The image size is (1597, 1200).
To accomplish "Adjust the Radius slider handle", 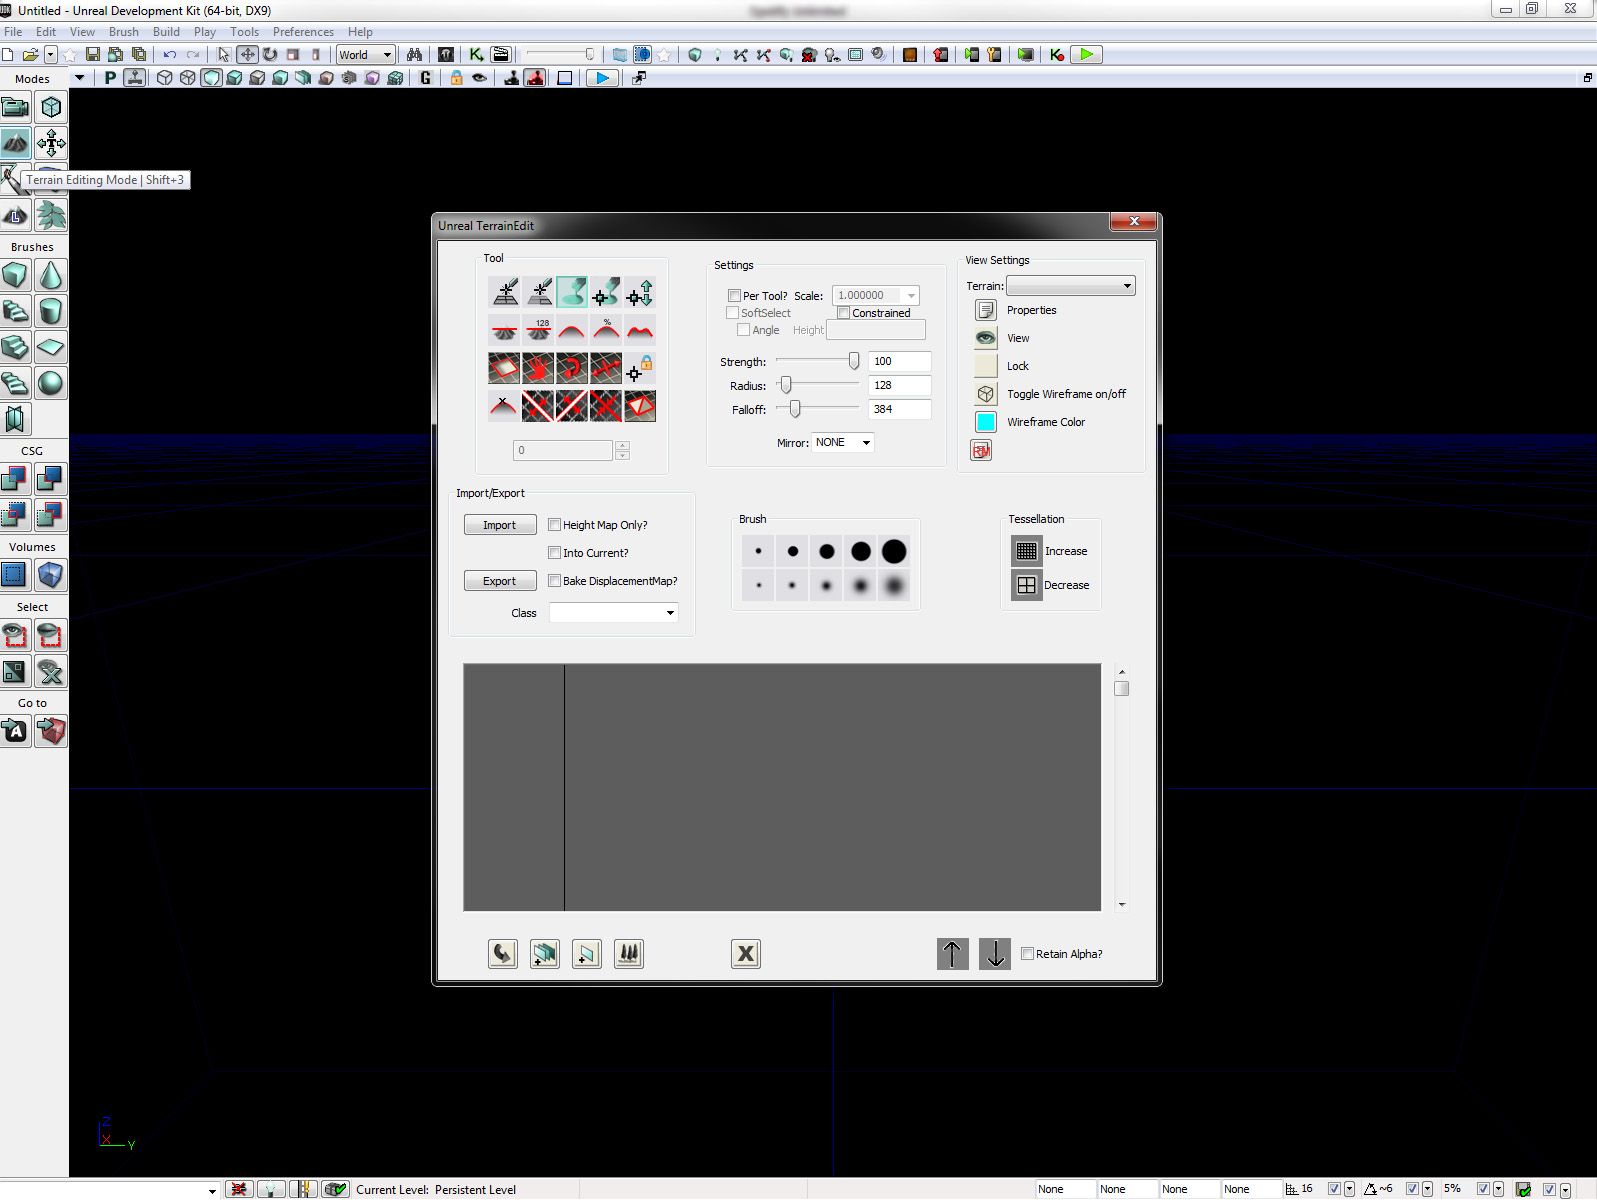I will coord(786,385).
